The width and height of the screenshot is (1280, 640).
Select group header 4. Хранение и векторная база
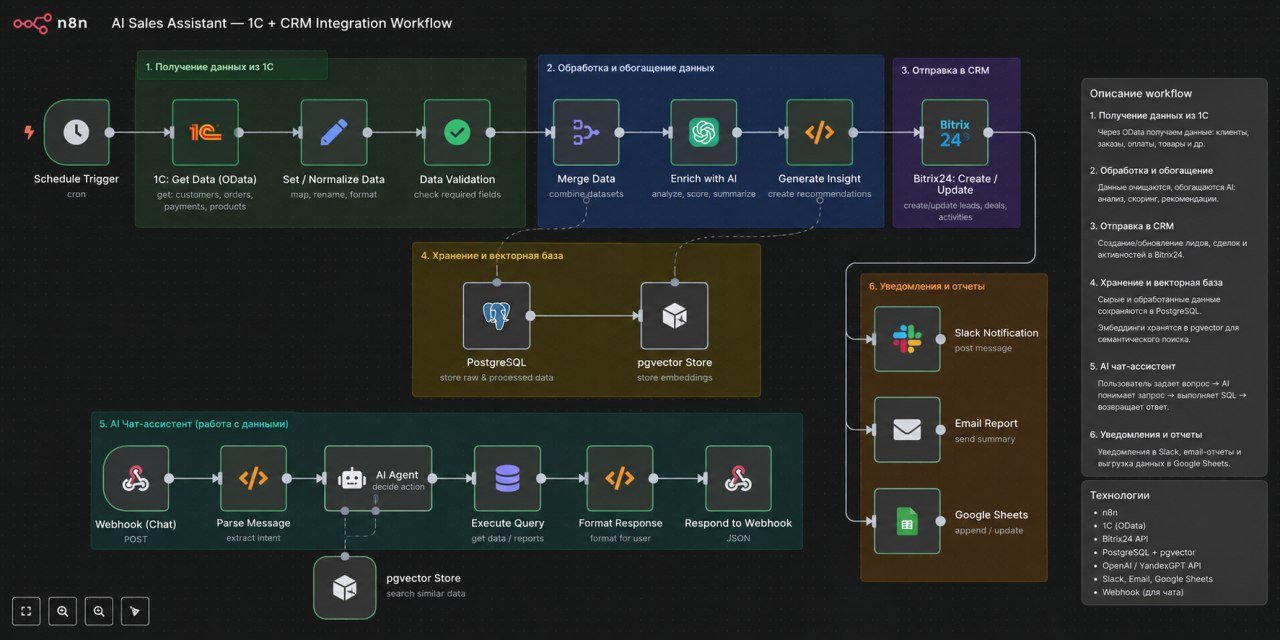pyautogui.click(x=491, y=255)
